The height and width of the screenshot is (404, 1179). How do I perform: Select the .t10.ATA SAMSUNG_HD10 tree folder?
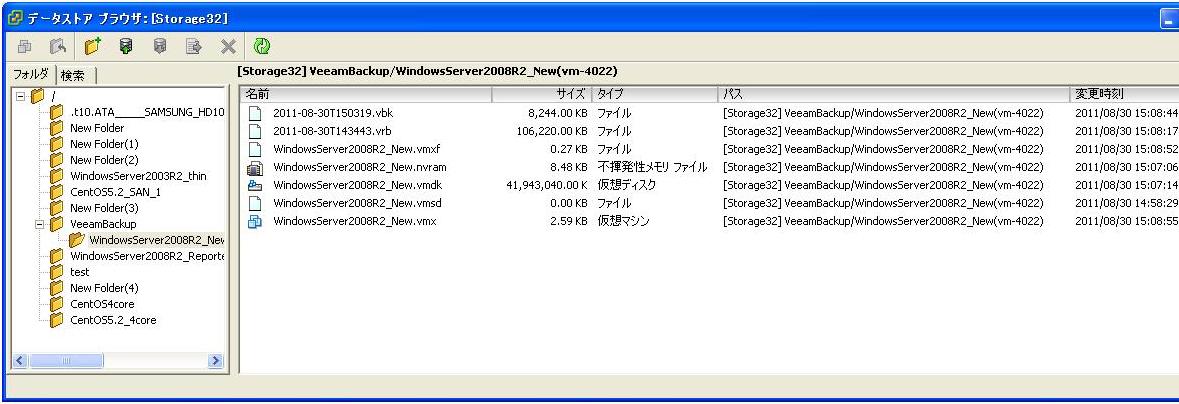tap(147, 112)
